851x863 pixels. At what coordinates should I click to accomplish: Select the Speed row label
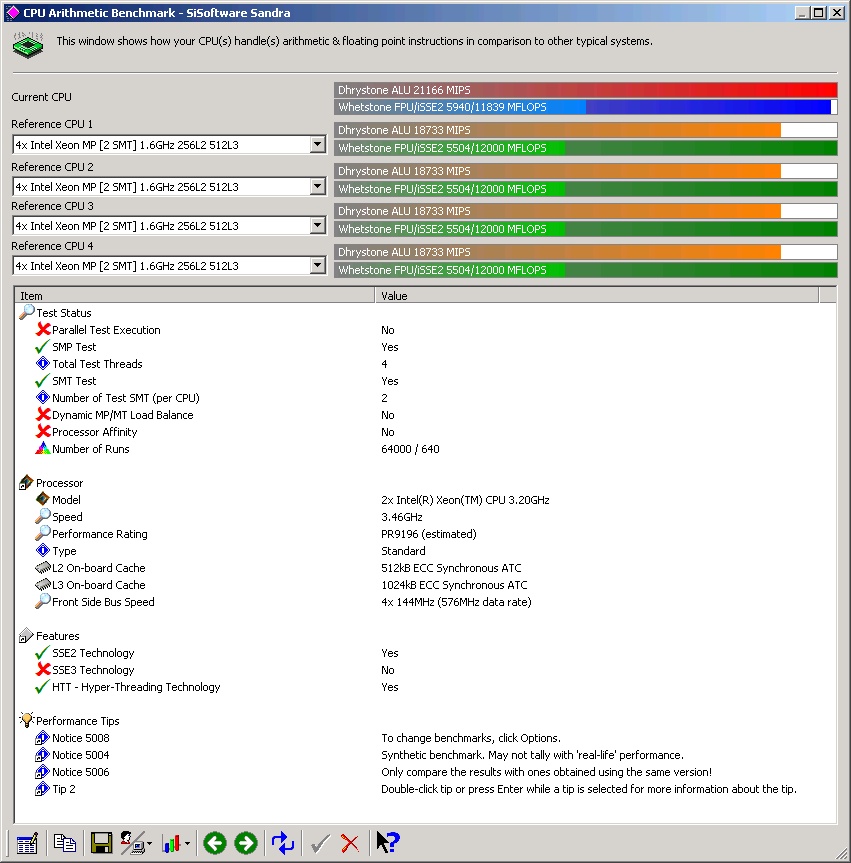(x=67, y=517)
